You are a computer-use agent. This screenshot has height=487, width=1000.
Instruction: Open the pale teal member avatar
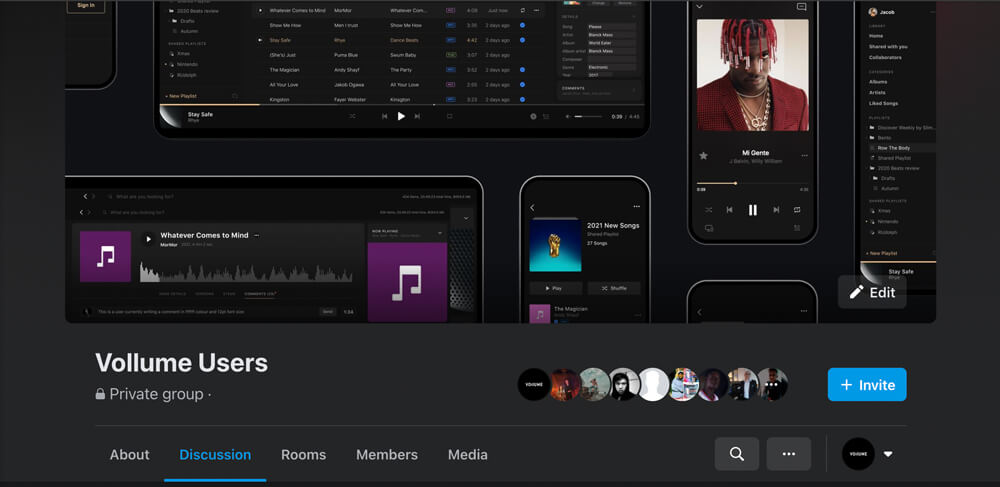pyautogui.click(x=594, y=384)
